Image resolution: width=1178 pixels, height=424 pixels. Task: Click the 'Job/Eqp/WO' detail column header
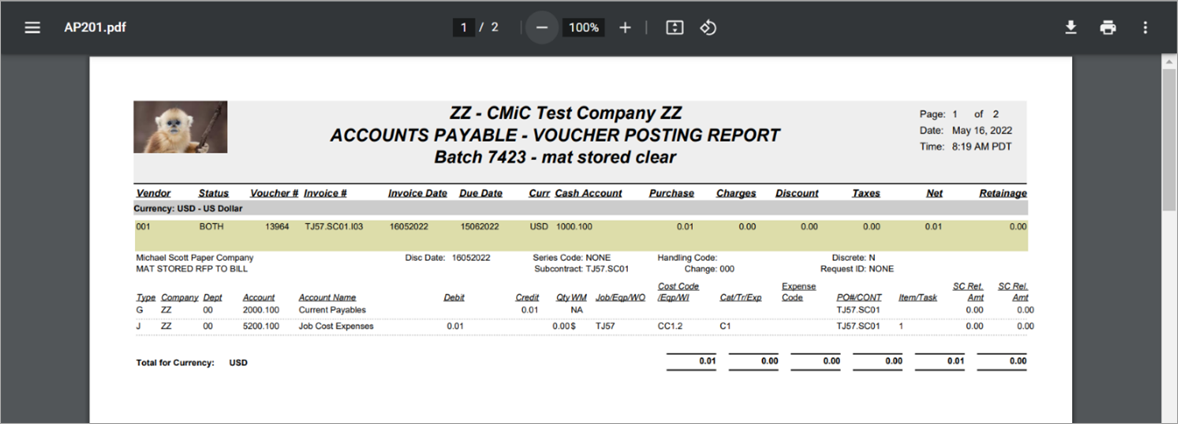coord(621,298)
